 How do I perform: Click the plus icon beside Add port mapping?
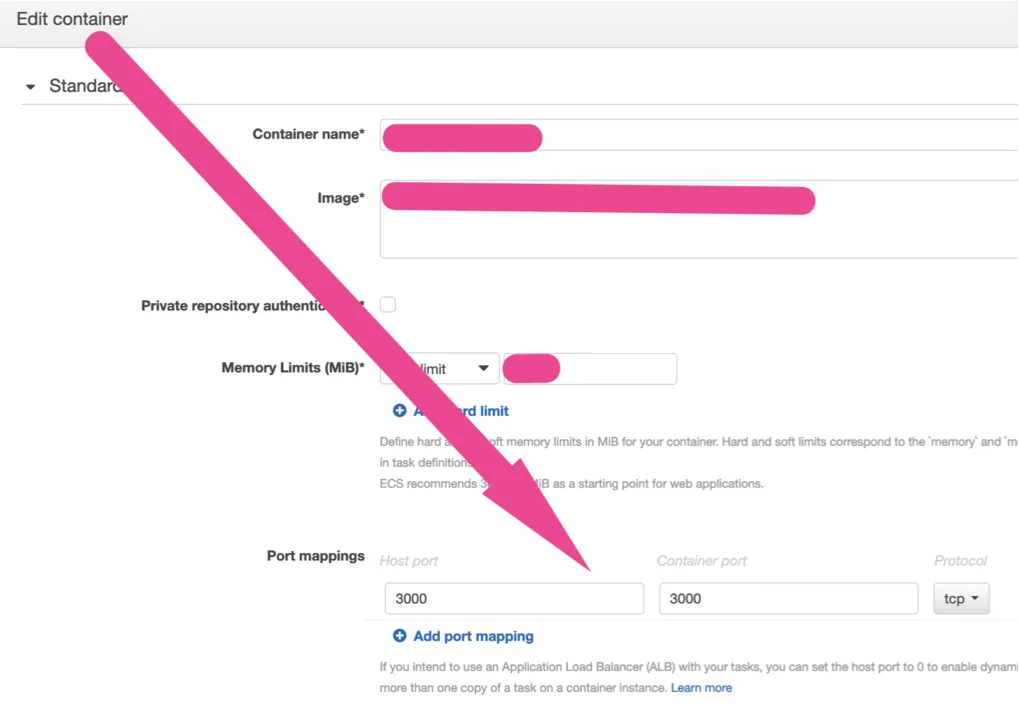pyautogui.click(x=400, y=636)
